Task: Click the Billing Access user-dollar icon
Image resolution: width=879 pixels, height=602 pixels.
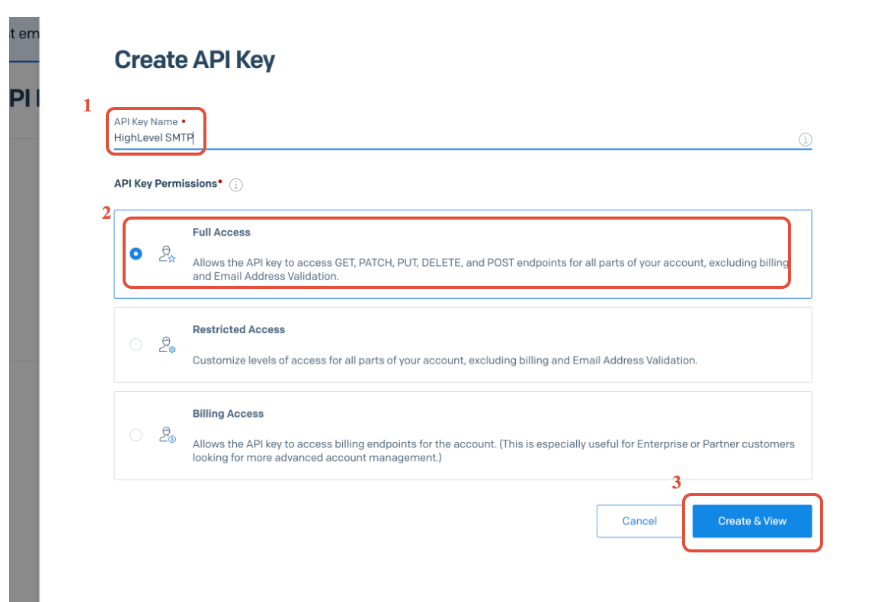Action: pyautogui.click(x=167, y=435)
